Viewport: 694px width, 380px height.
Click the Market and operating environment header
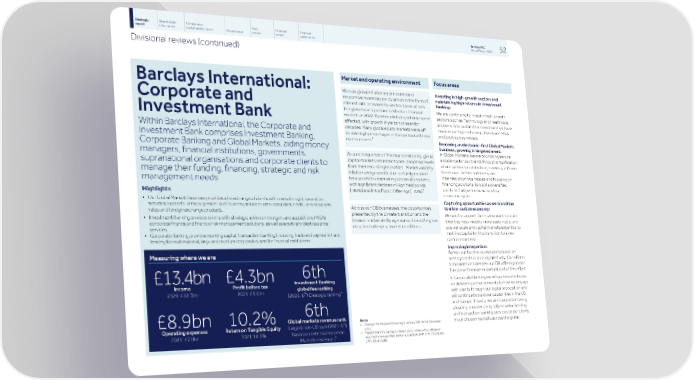click(x=381, y=81)
